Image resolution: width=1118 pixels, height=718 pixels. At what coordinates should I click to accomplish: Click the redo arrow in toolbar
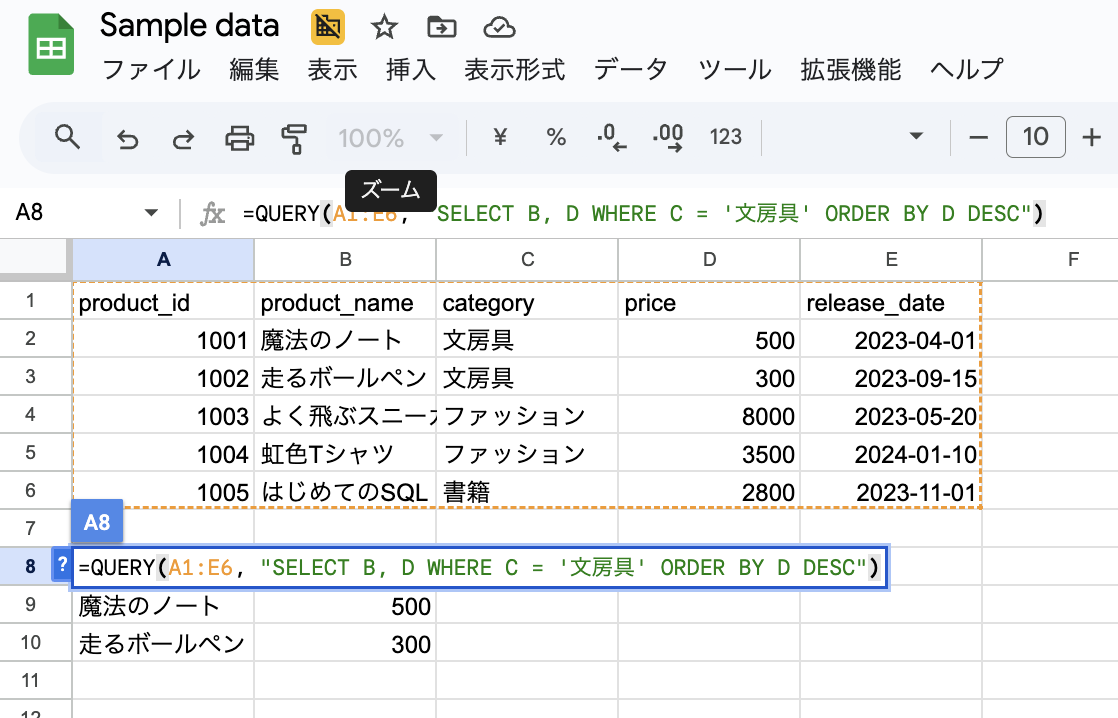[183, 138]
